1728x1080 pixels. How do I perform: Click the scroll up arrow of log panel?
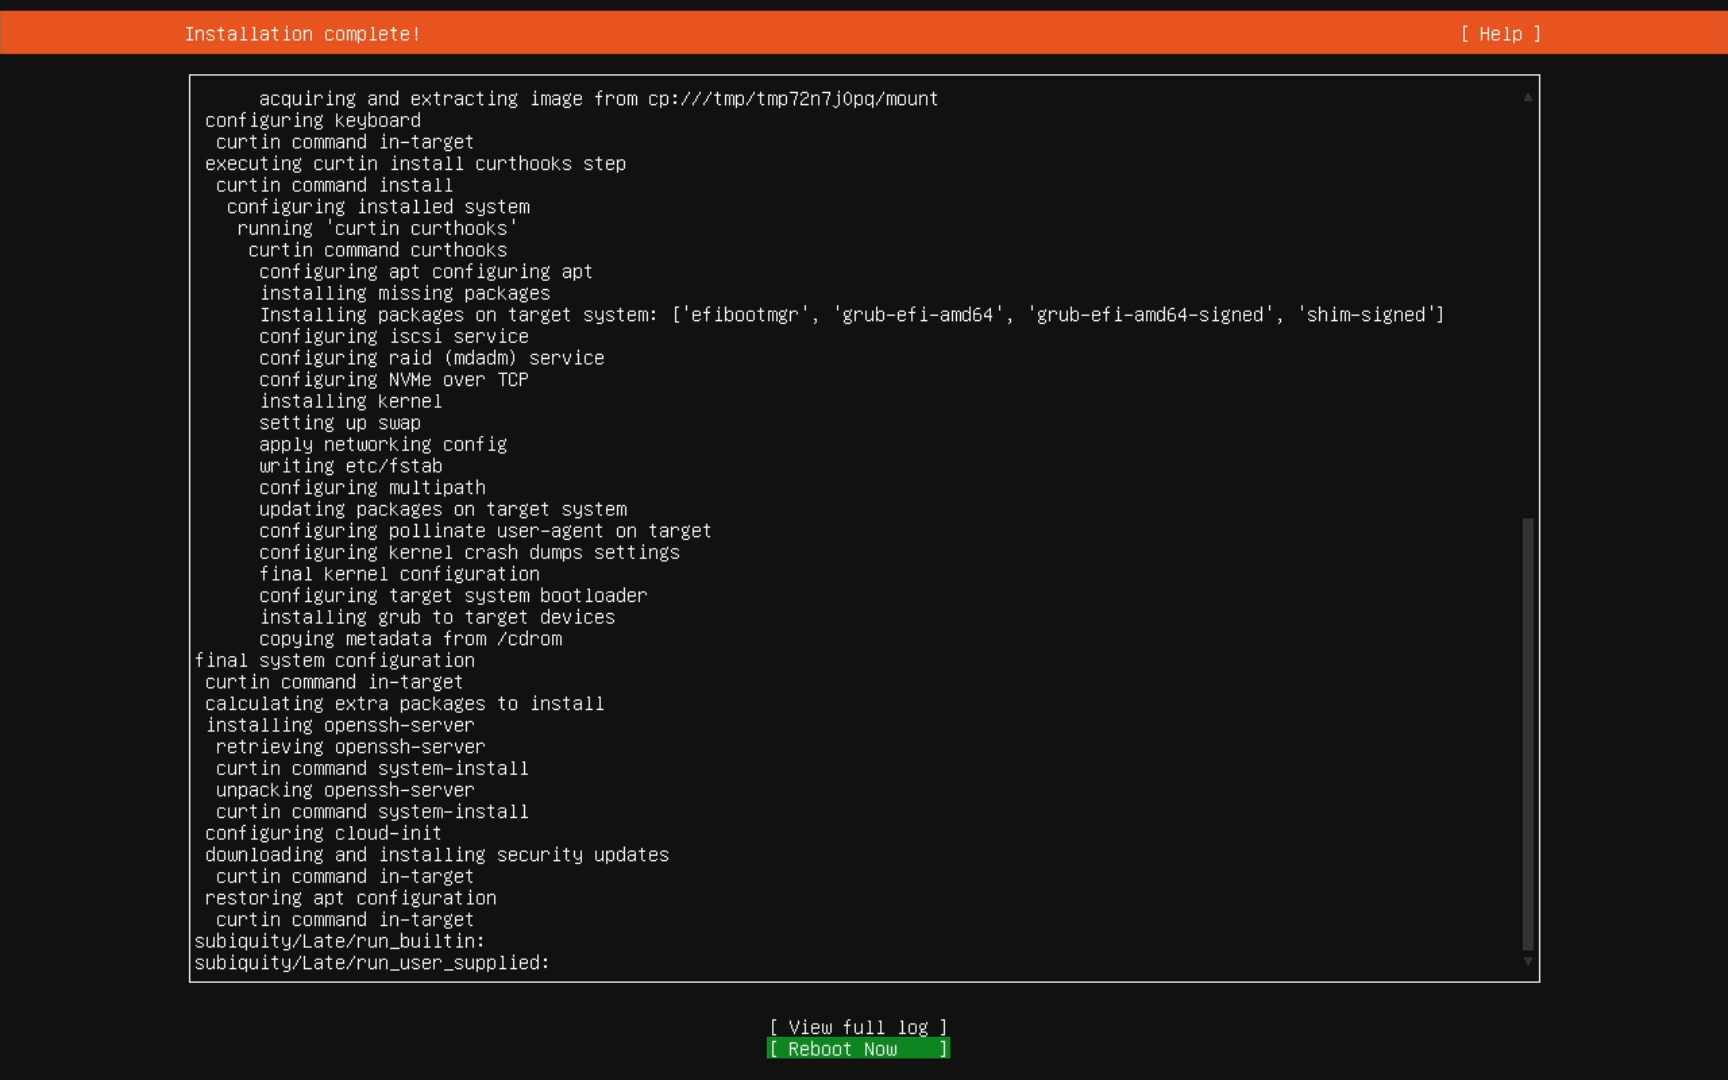click(x=1527, y=97)
